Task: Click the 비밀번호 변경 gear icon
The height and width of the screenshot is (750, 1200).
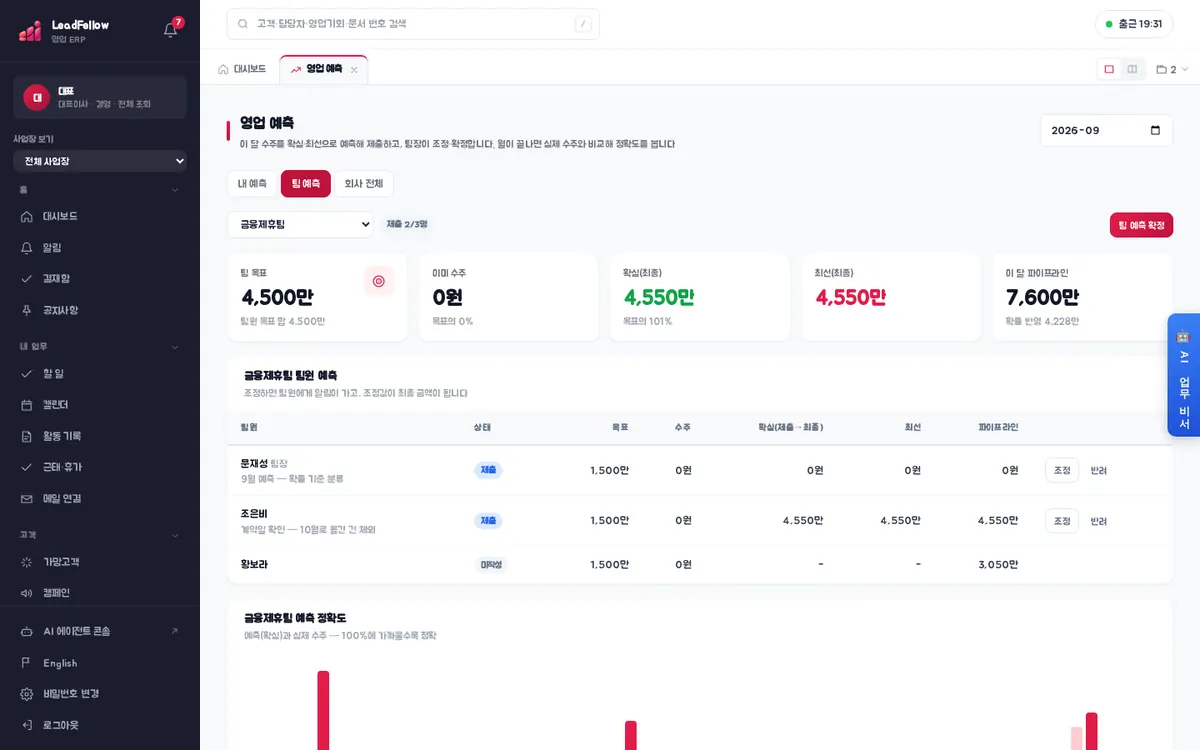Action: tap(27, 694)
